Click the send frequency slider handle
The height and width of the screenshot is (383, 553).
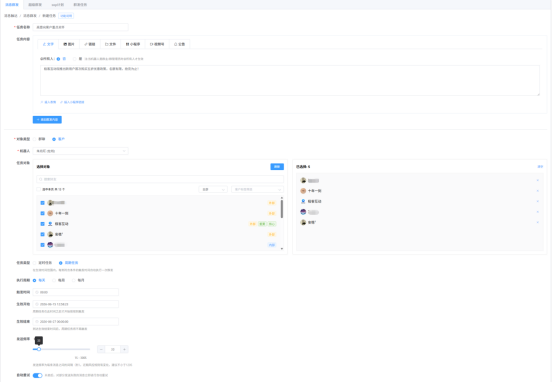point(39,349)
